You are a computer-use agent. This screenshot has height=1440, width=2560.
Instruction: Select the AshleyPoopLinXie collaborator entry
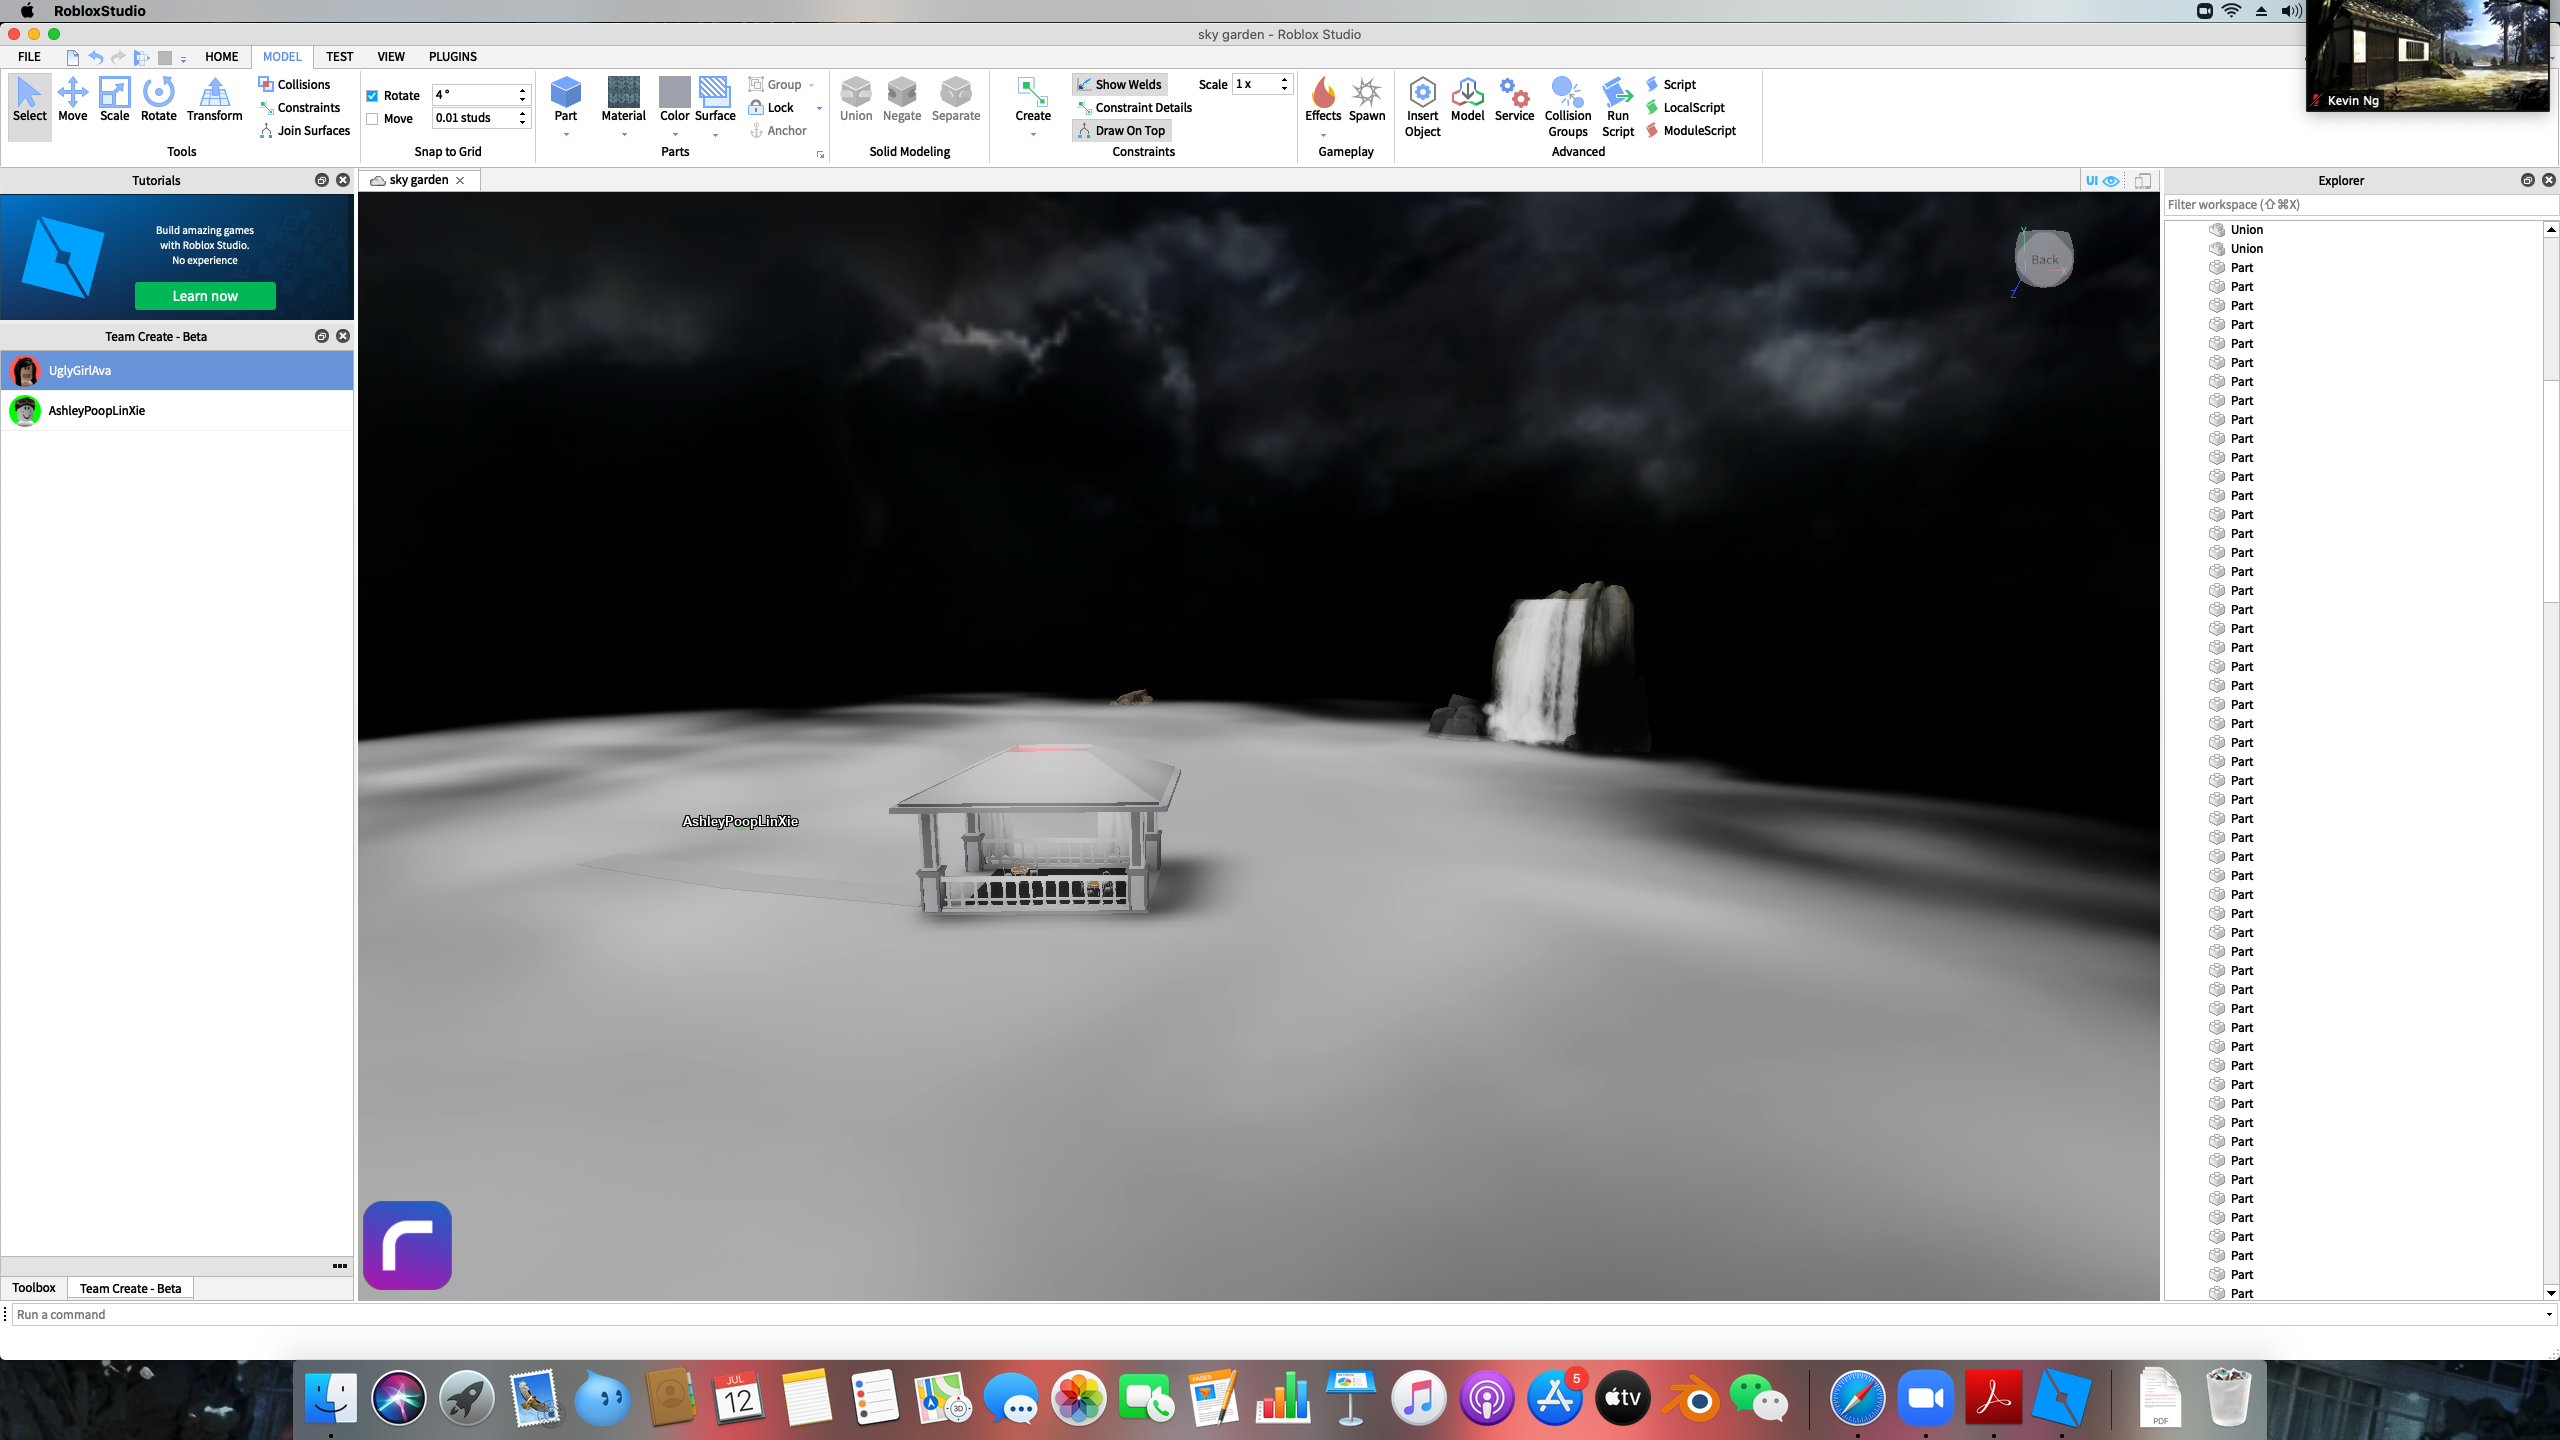(97, 411)
